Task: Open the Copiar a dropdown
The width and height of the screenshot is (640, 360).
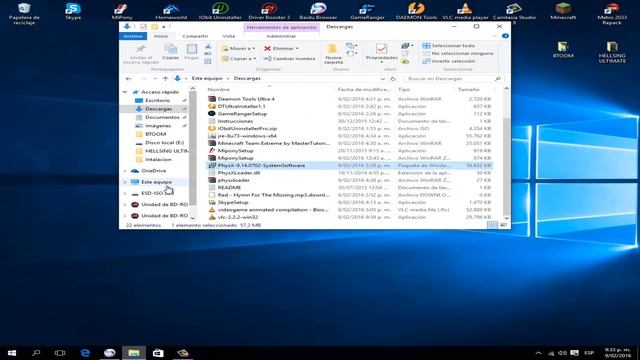Action: pyautogui.click(x=239, y=59)
